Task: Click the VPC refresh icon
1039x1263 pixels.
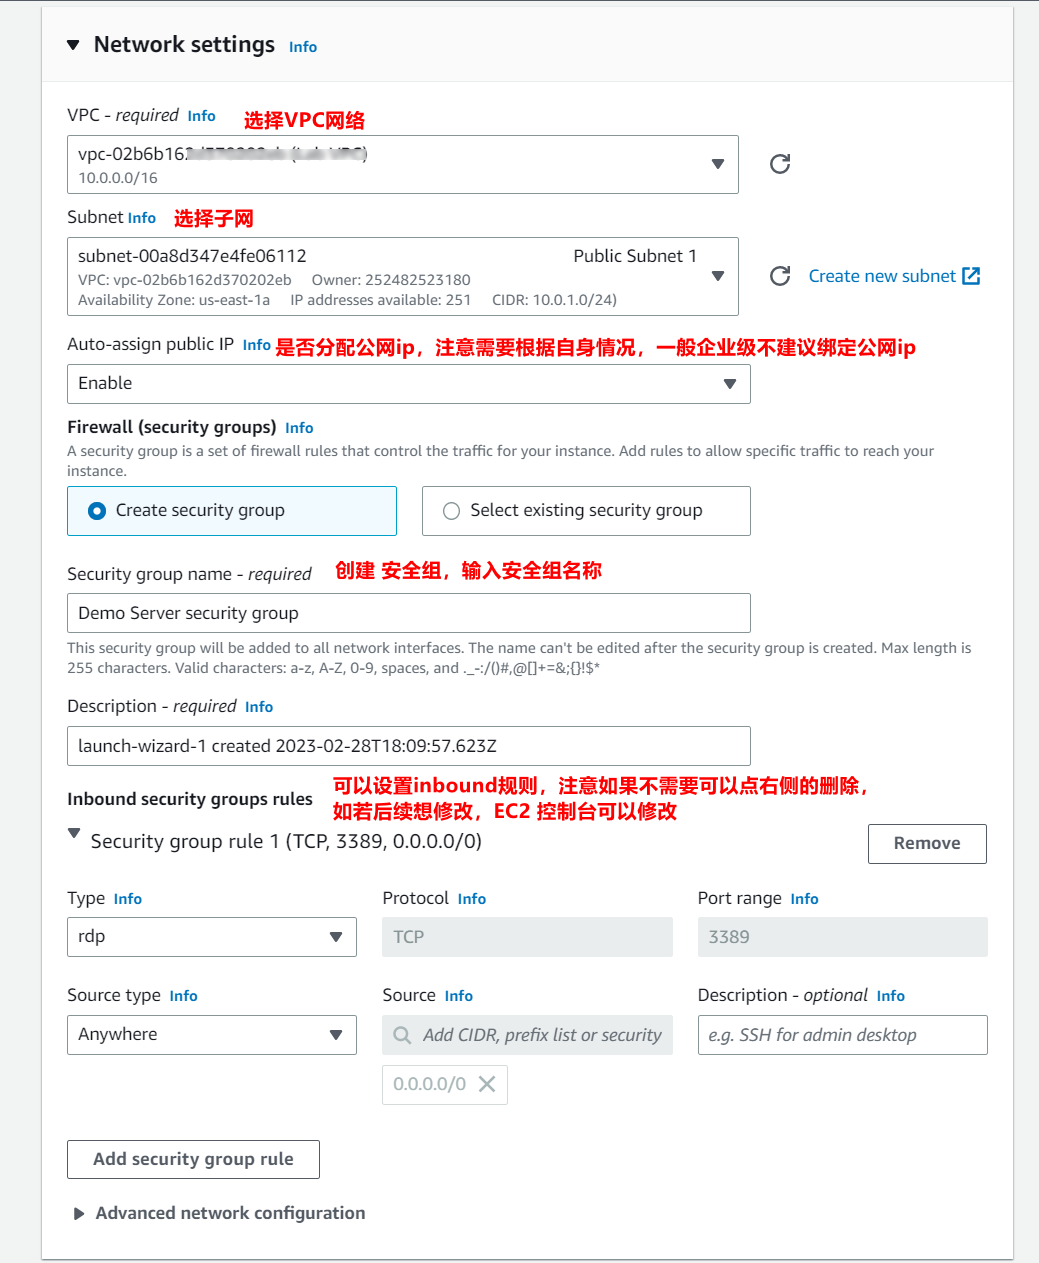Action: click(x=780, y=164)
